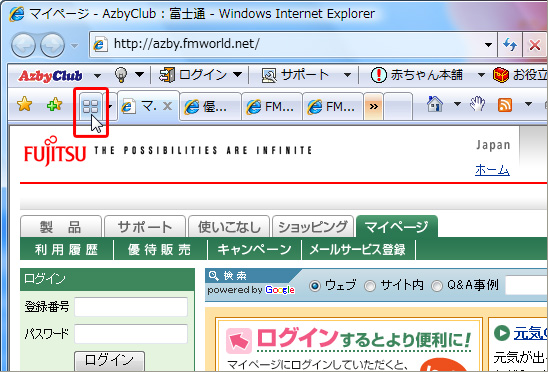The image size is (548, 372).
Task: Click the サポート toolbar button
Action: point(295,75)
